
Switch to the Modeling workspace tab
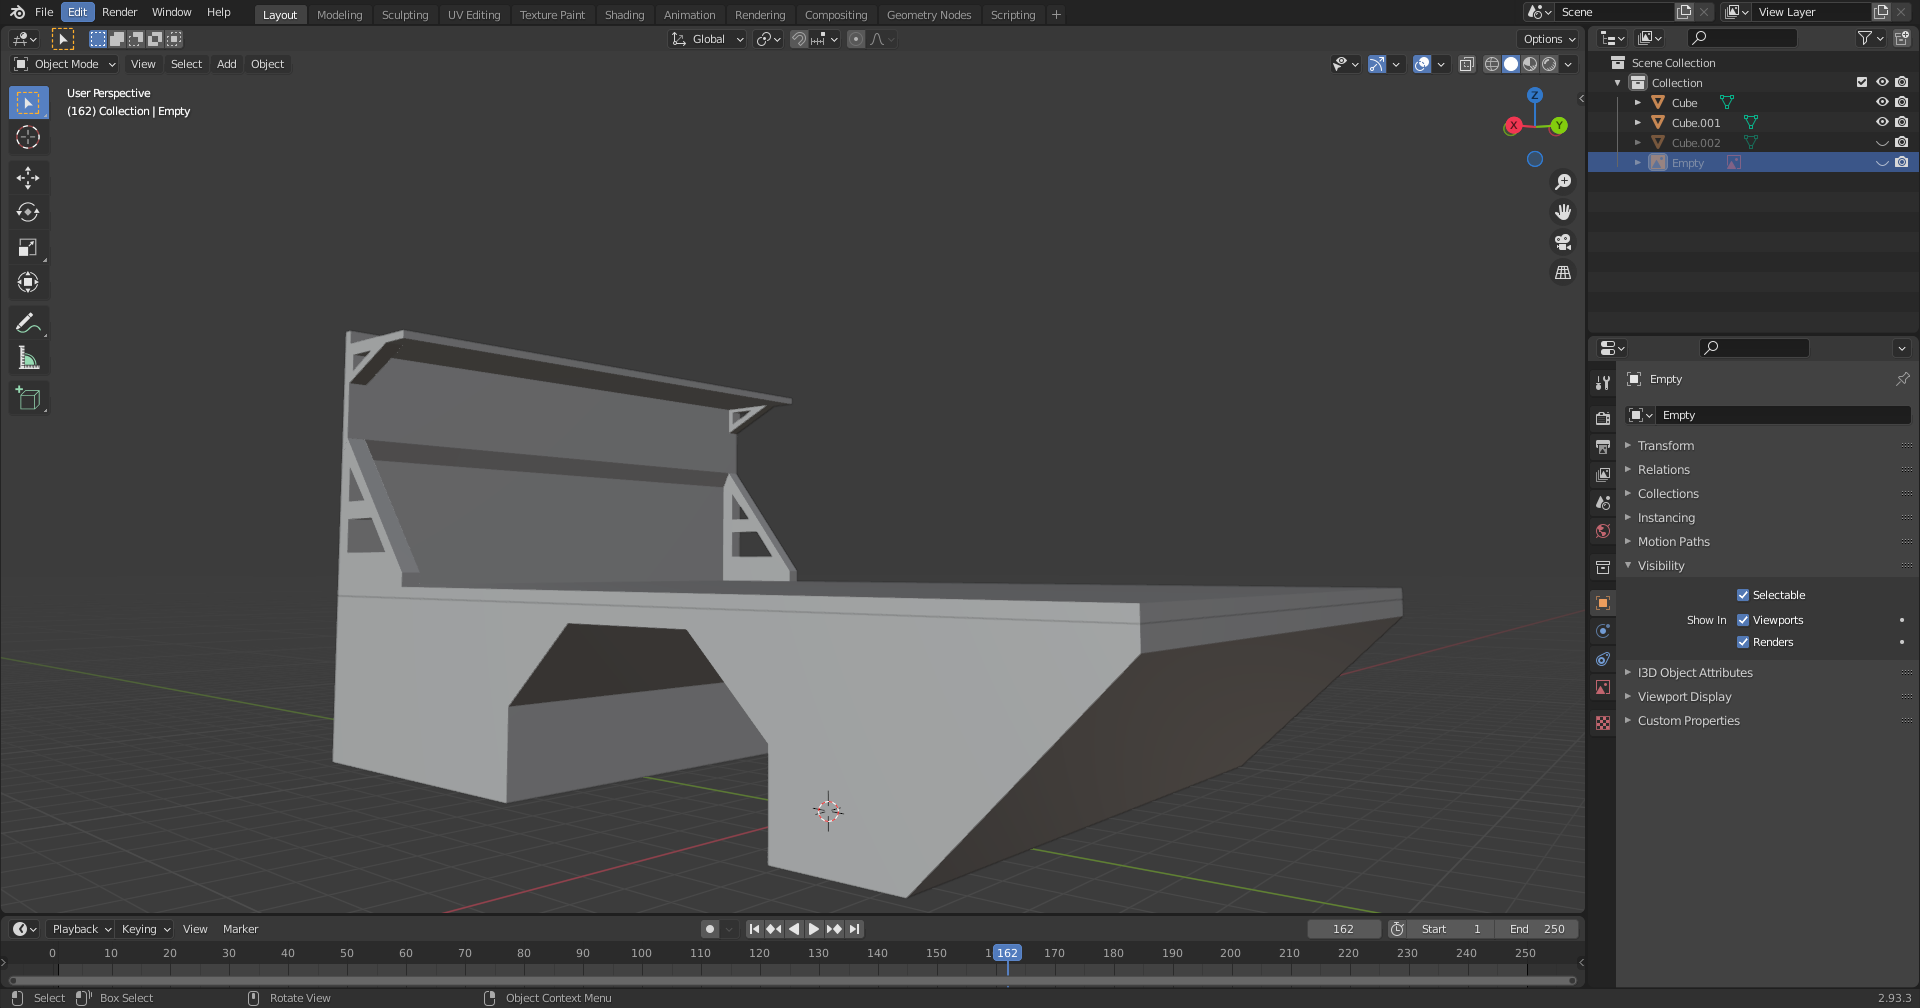click(340, 15)
